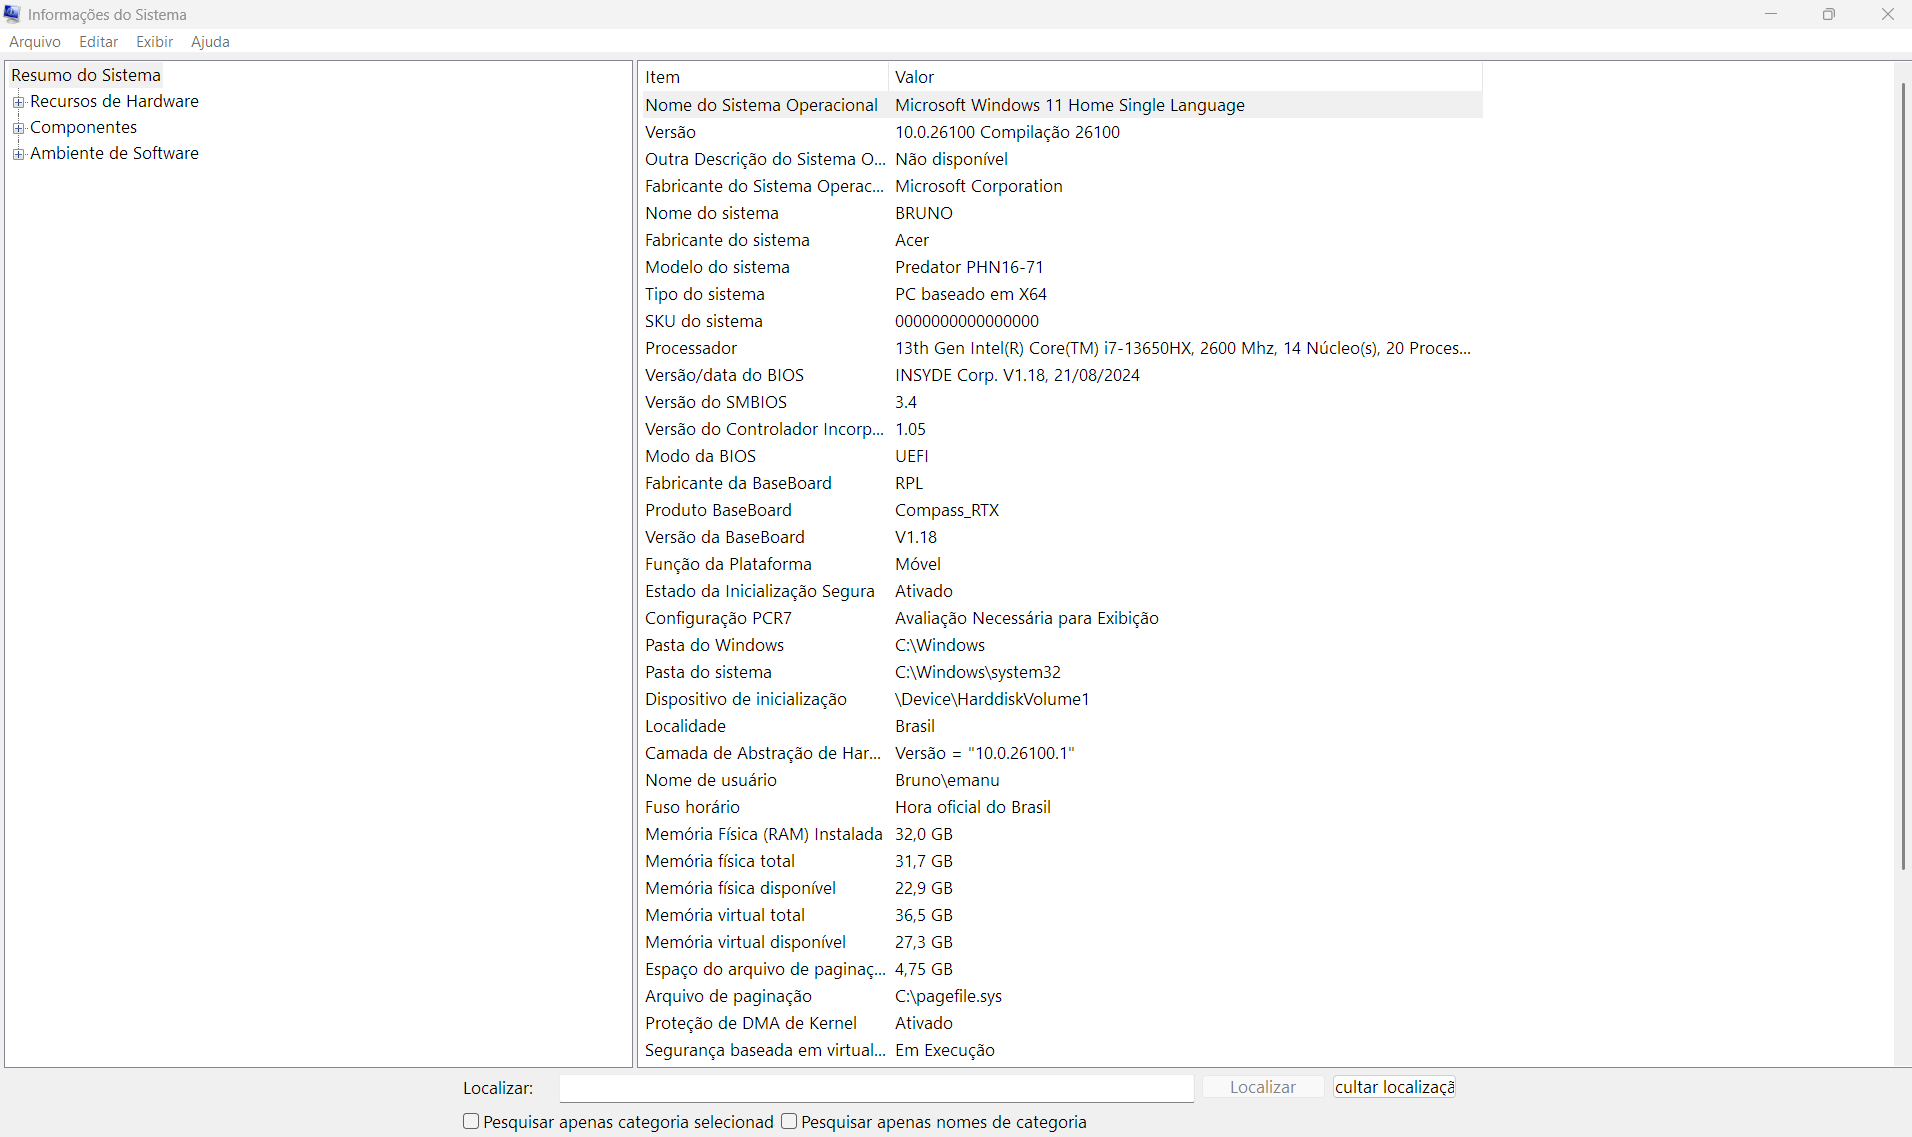Select the Versão da BaseBoard row
This screenshot has width=1912, height=1137.
click(1061, 537)
